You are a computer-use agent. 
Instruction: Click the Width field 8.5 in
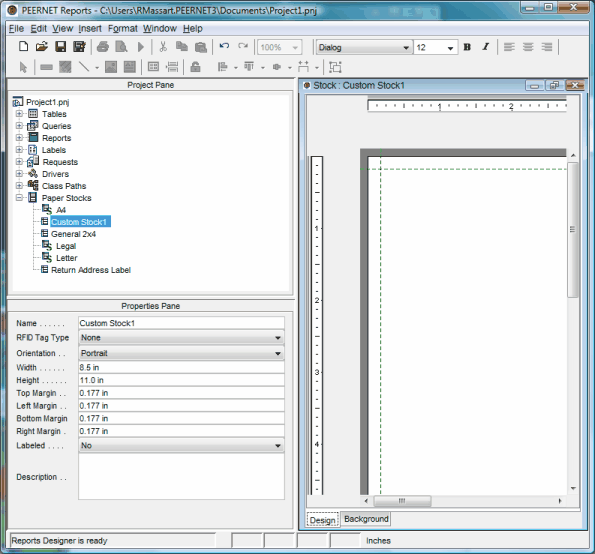point(181,367)
